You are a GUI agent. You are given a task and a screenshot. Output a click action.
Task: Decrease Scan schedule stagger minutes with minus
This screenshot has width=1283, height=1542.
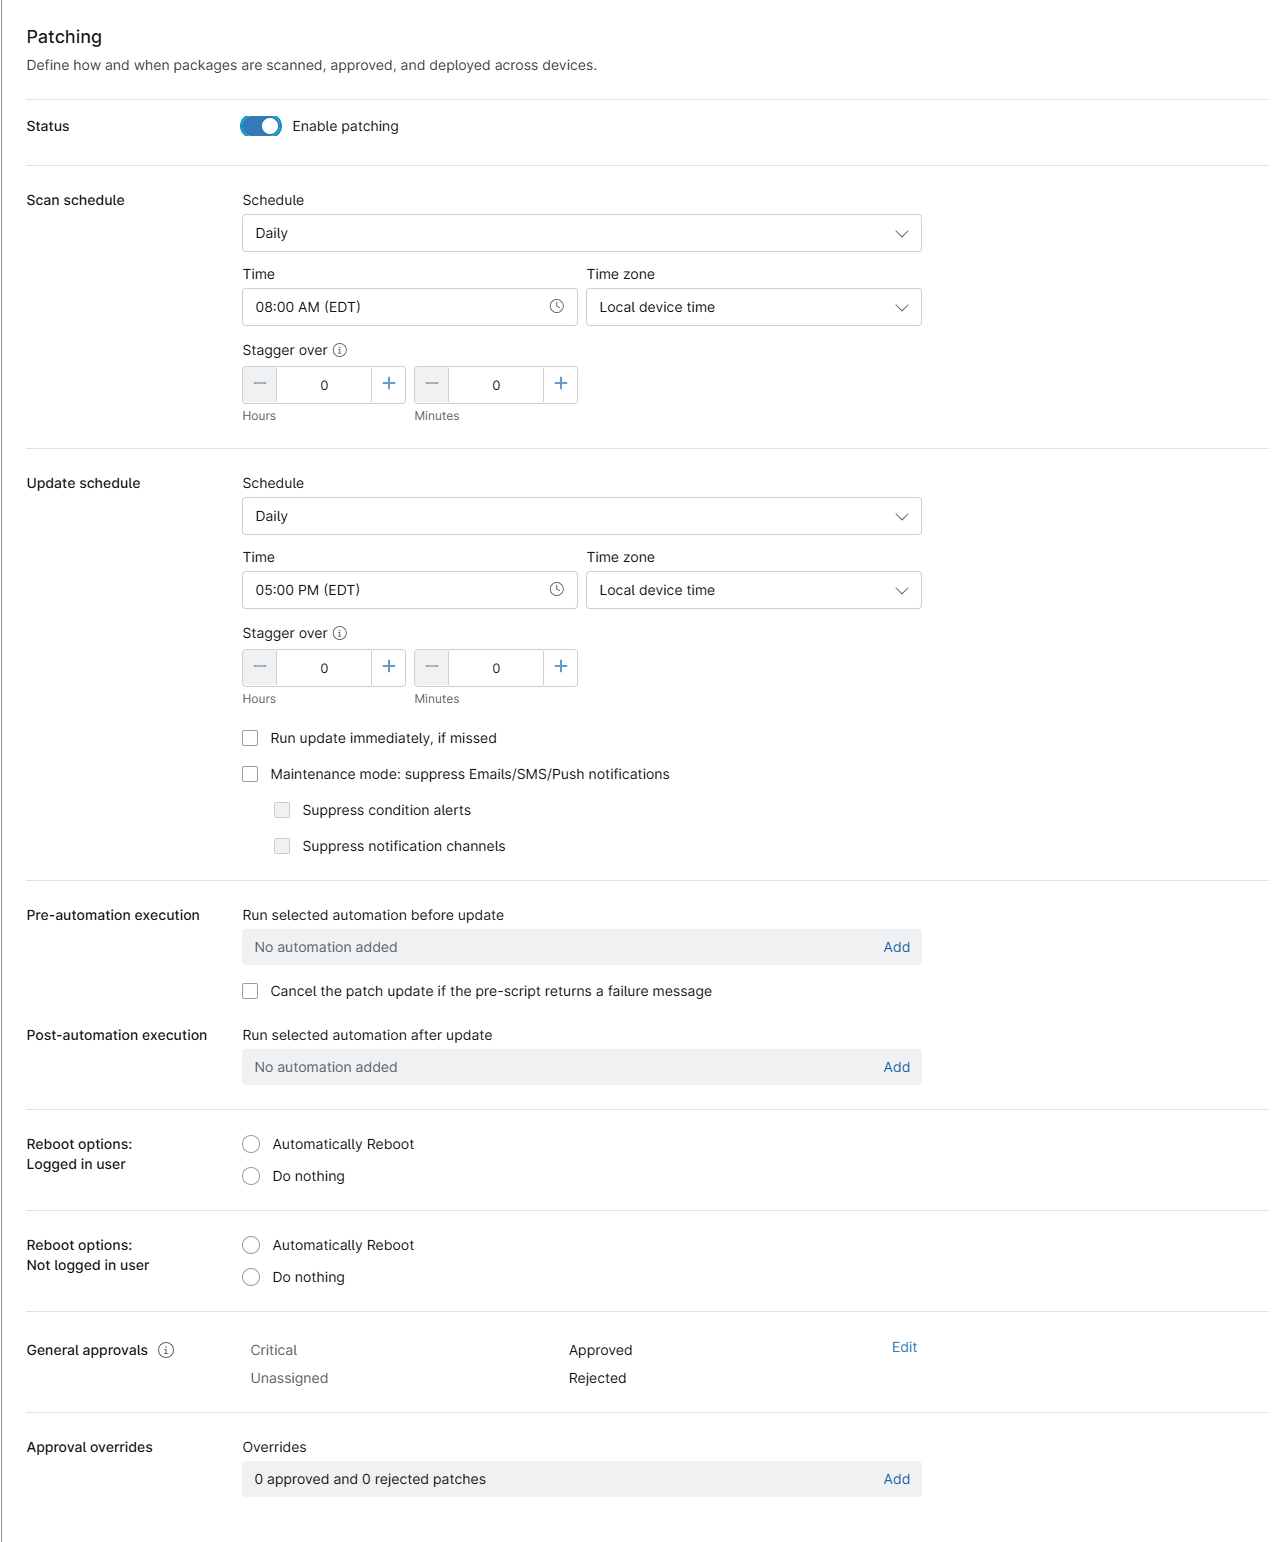pos(432,384)
